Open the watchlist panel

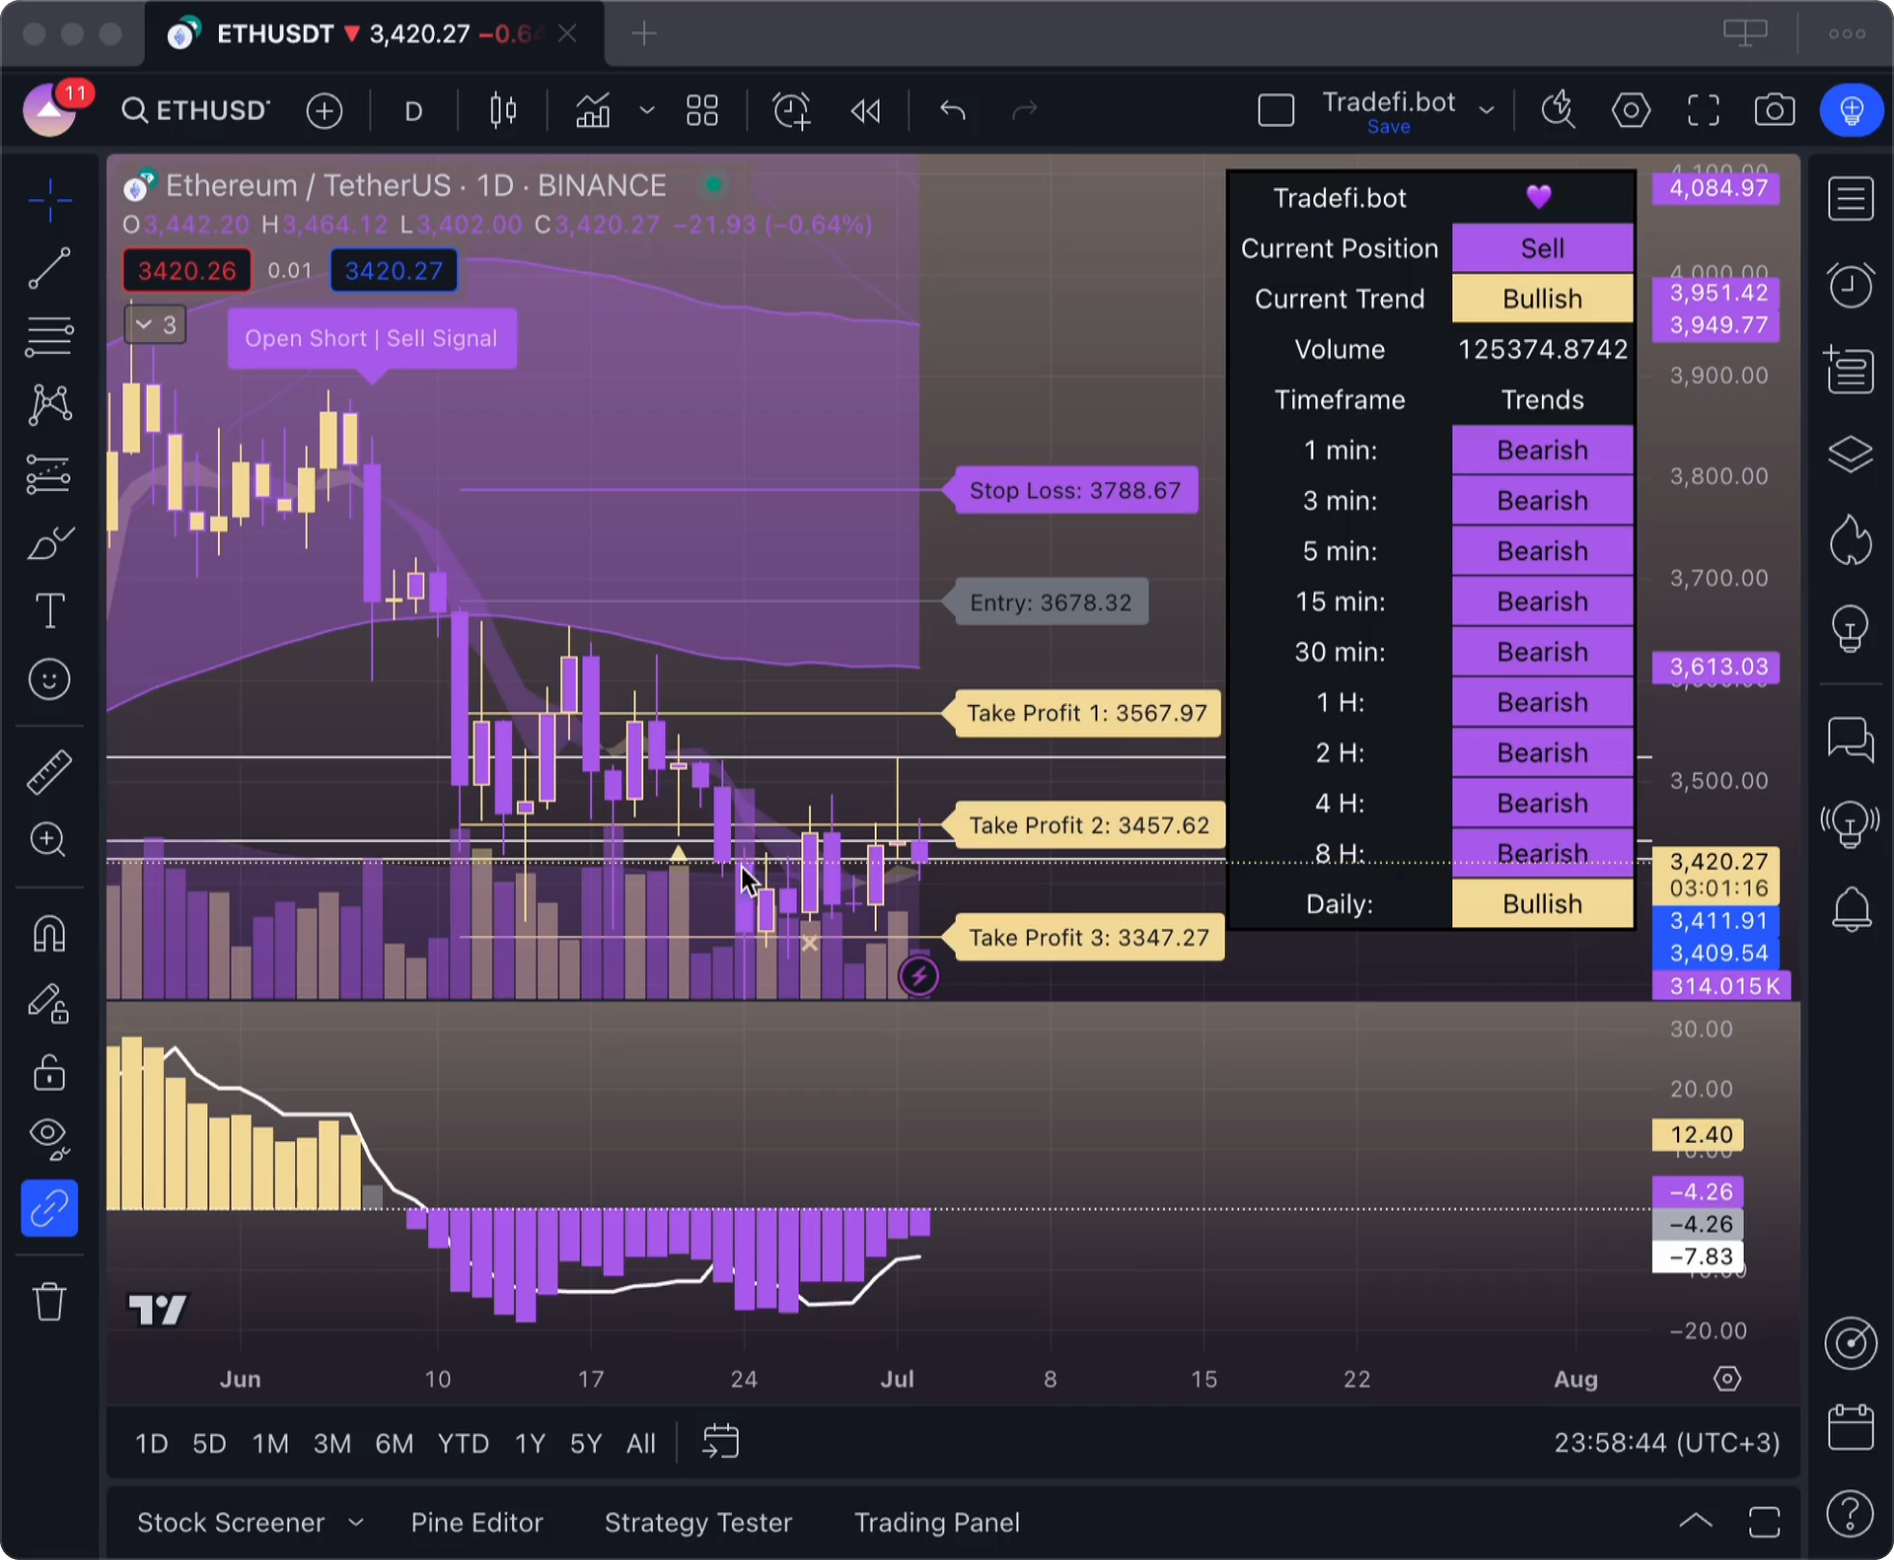point(1850,198)
